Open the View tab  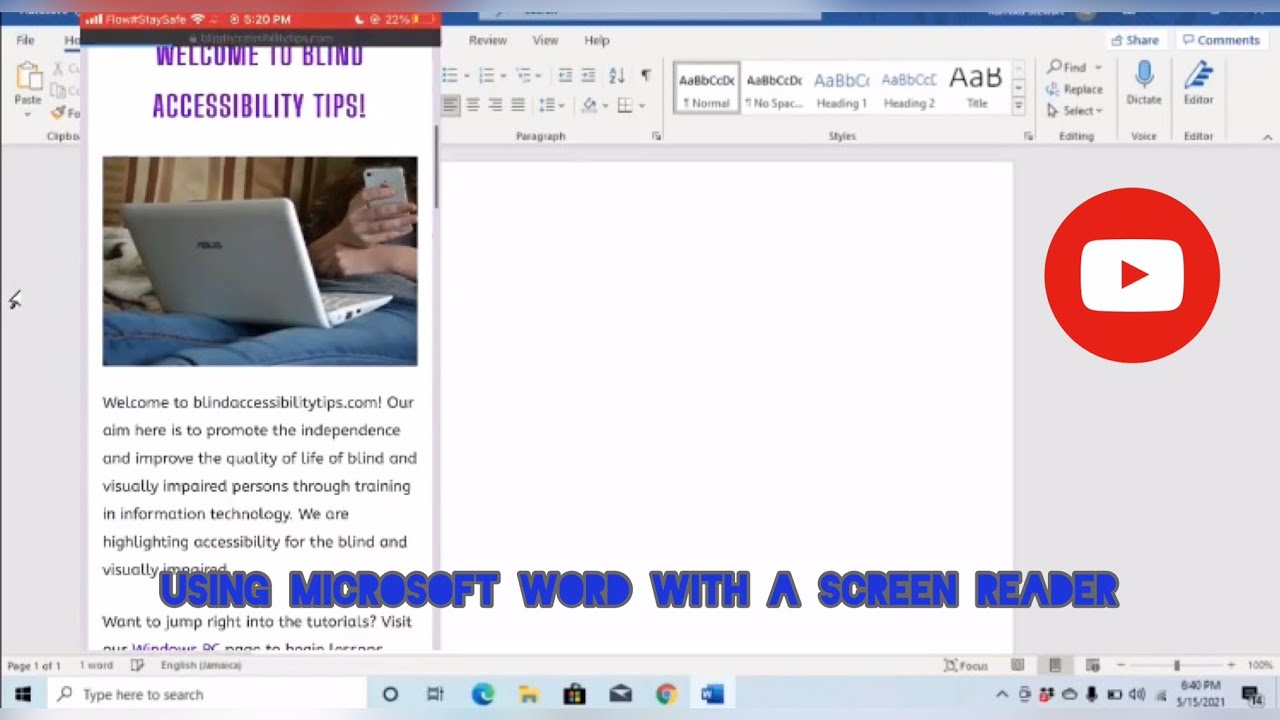545,40
